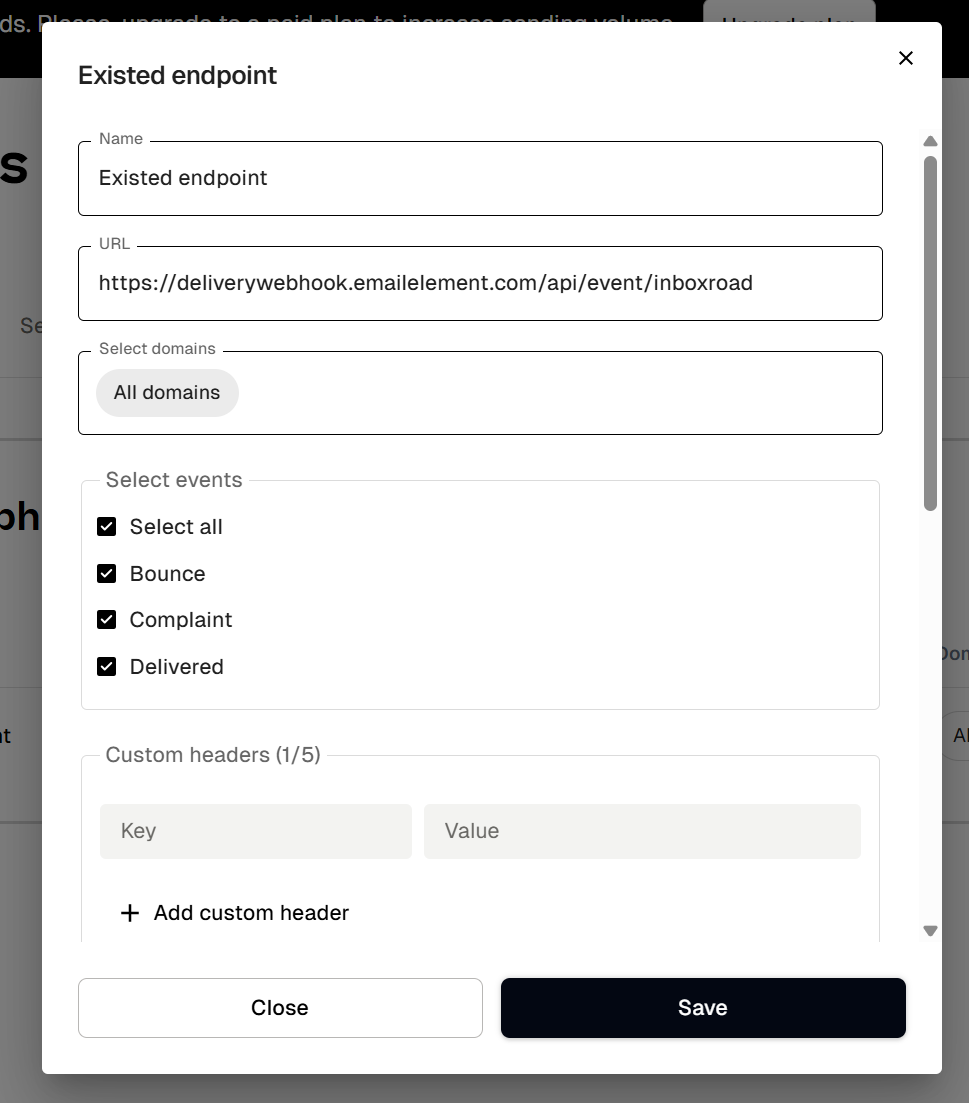Screen dimensions: 969x1103
Task: Focus the endpoint Name field
Action: 480,178
